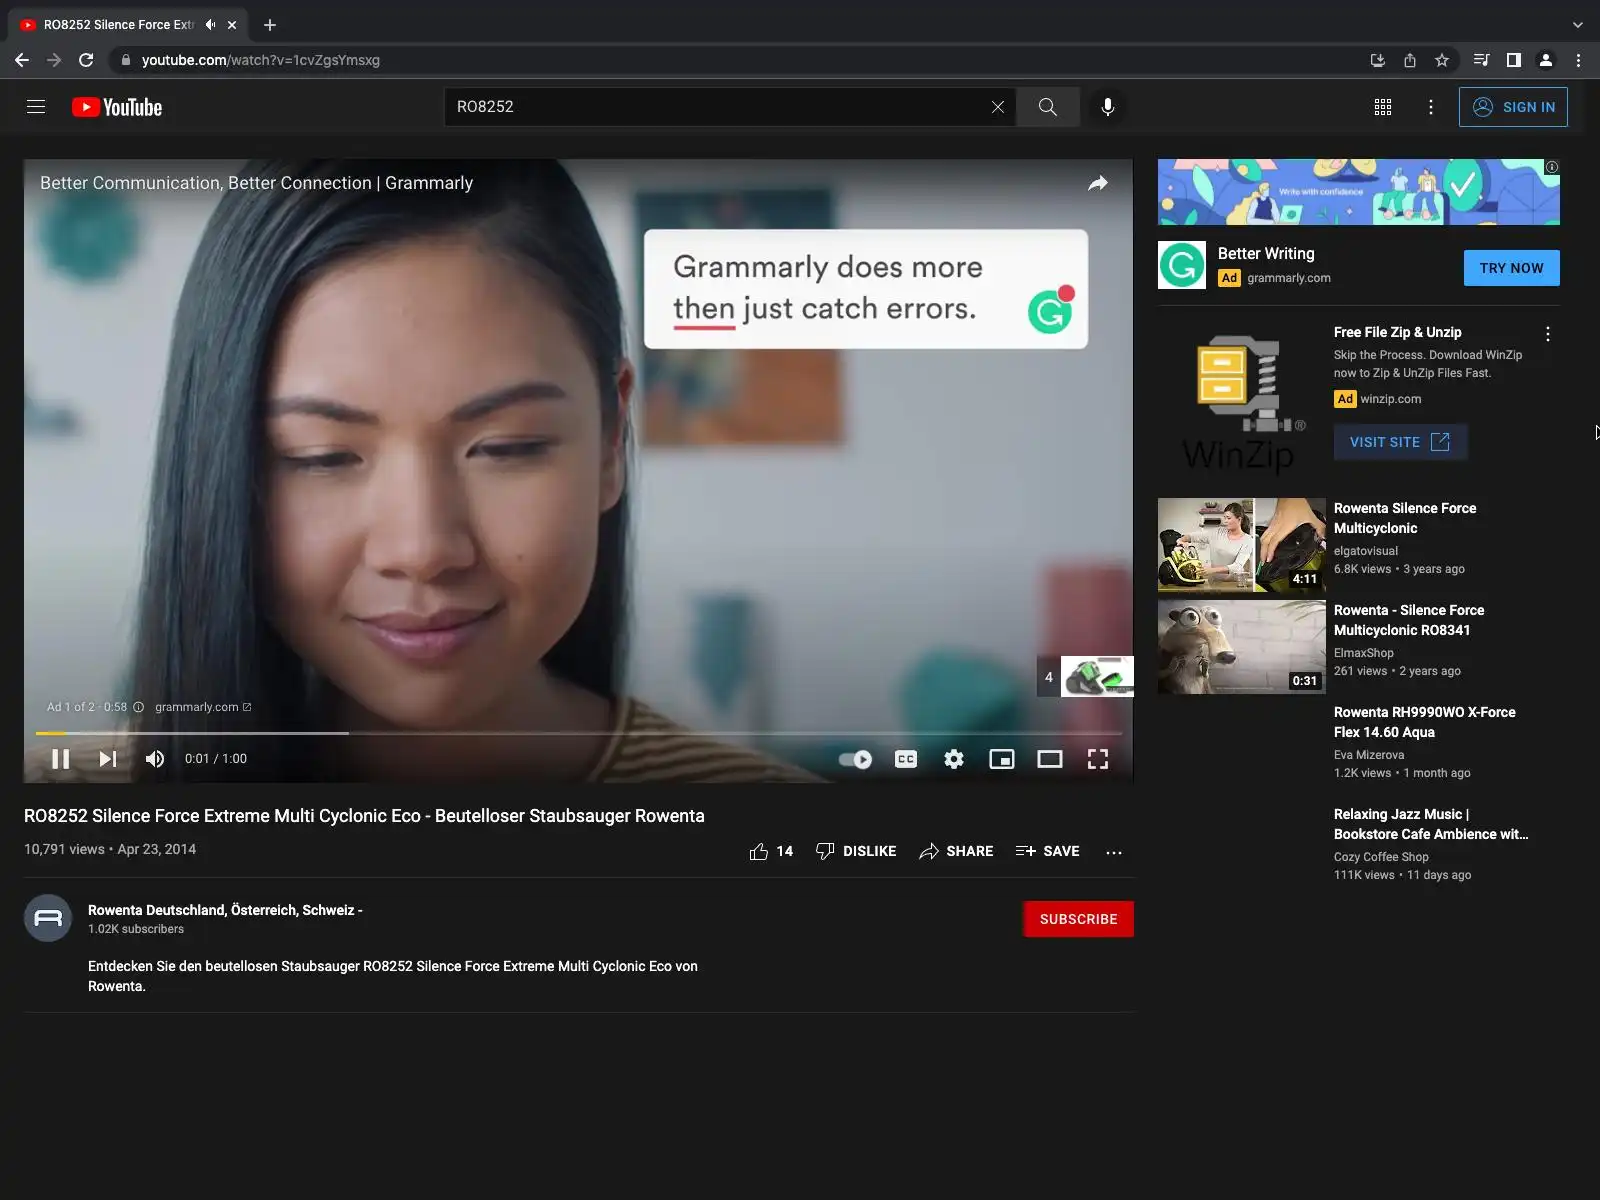Start voice search with microphone
This screenshot has width=1600, height=1200.
pyautogui.click(x=1107, y=107)
